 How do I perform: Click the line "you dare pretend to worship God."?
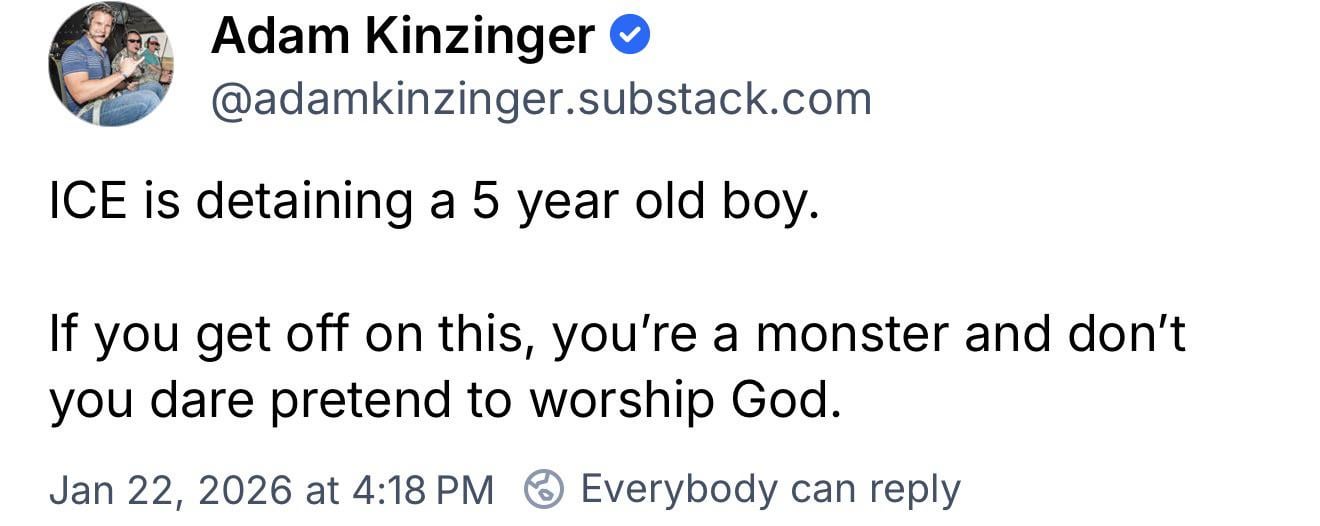coord(441,400)
